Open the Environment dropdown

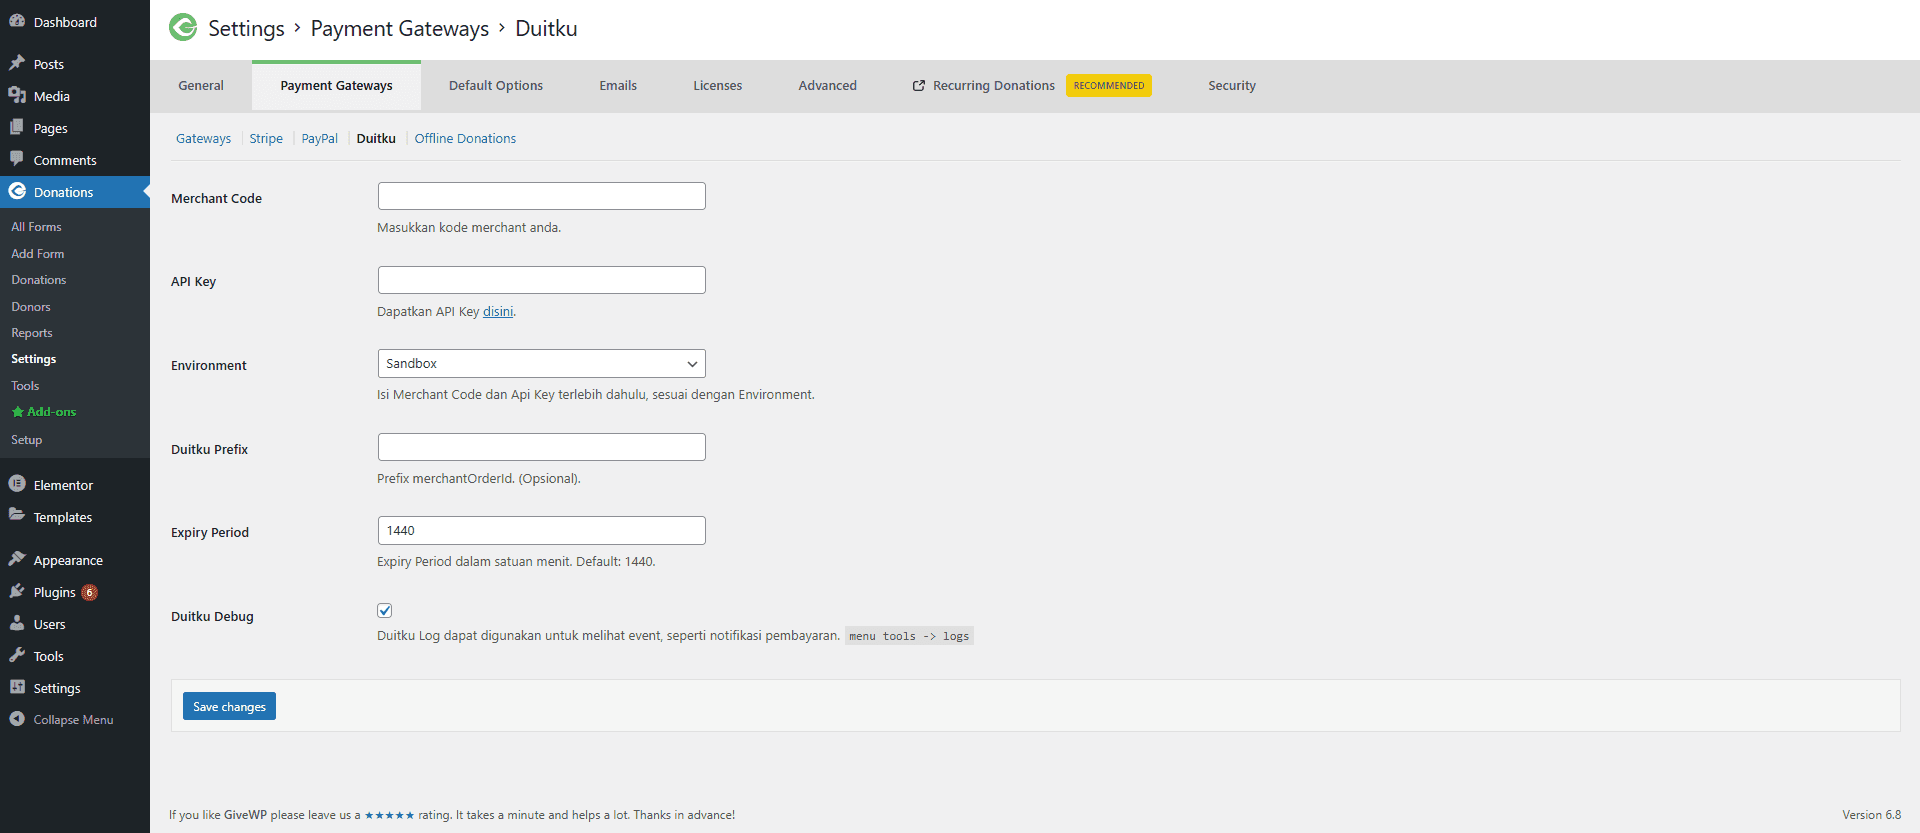click(x=542, y=363)
